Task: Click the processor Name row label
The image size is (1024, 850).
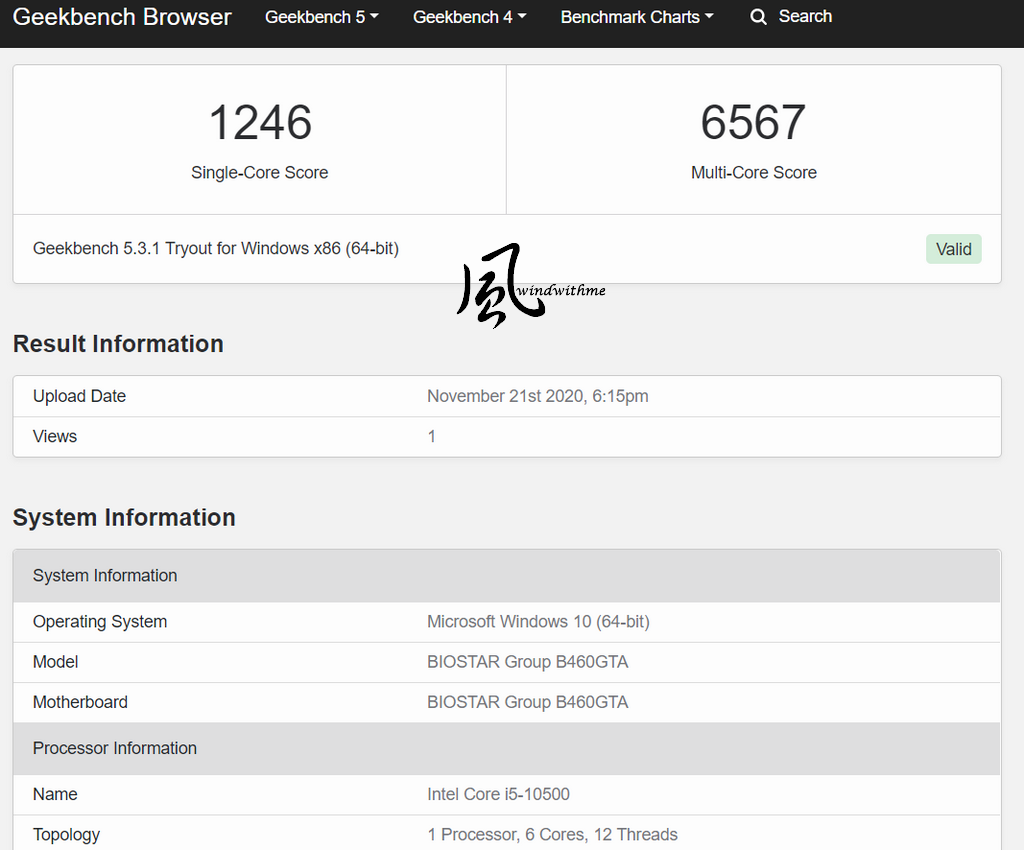Action: (x=55, y=795)
